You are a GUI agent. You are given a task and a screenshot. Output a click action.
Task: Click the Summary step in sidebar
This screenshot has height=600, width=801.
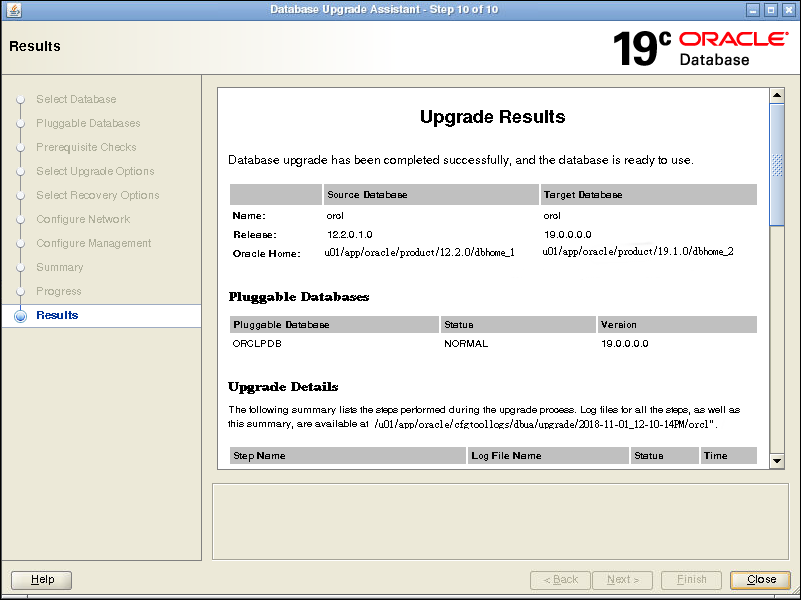(60, 268)
